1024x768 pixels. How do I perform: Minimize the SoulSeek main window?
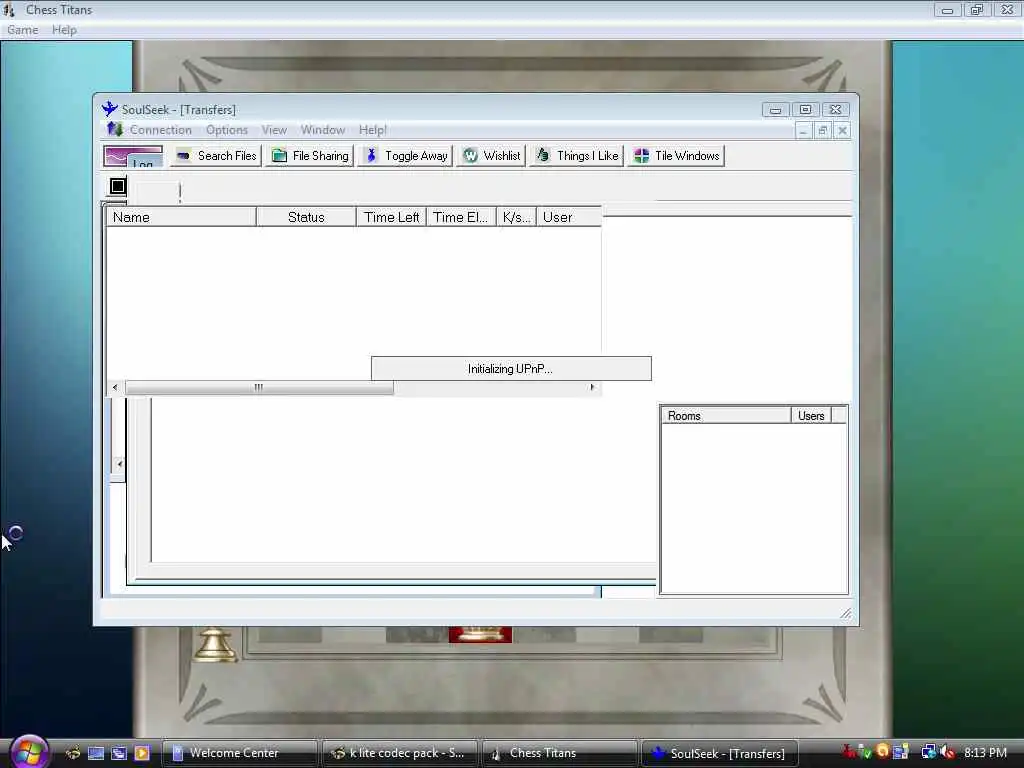(775, 110)
